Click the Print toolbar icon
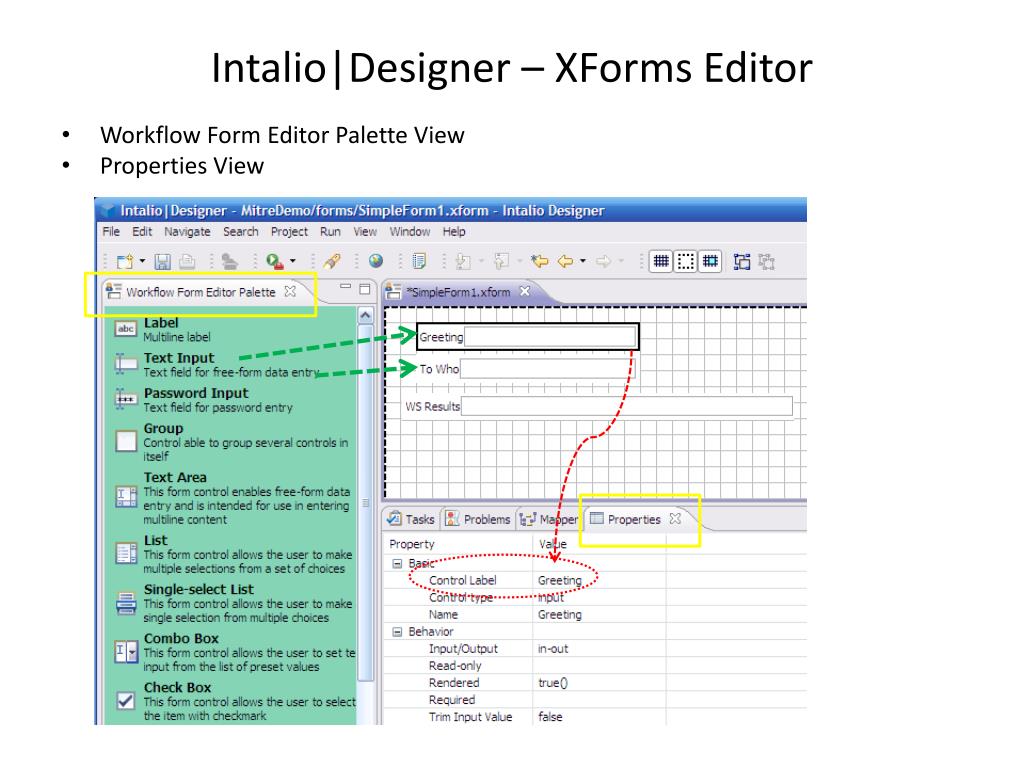The image size is (1024, 768). [x=187, y=262]
